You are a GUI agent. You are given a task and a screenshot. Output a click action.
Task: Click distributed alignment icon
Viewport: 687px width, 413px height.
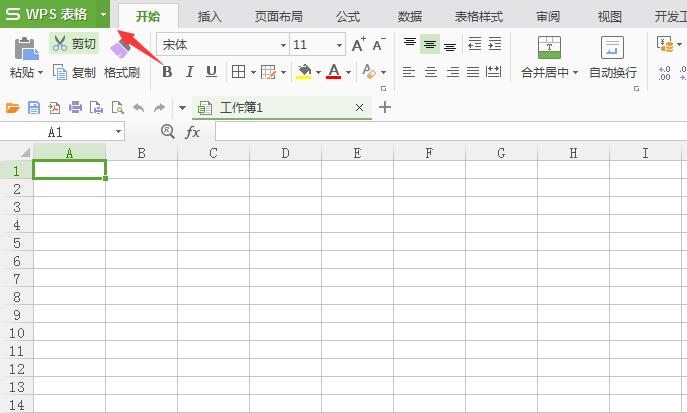[493, 72]
